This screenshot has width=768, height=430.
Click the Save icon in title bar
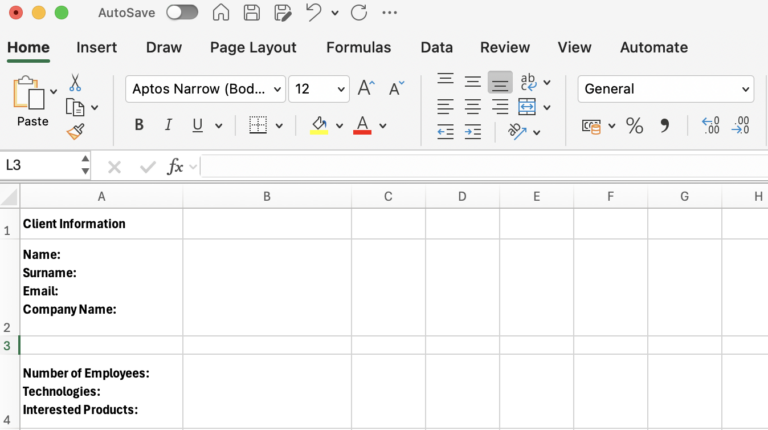click(x=252, y=13)
